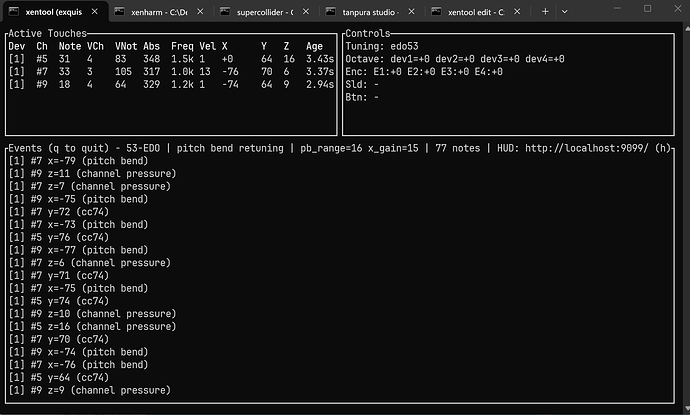Click the scrollbar up arrow
The image size is (690, 415).
687,29
